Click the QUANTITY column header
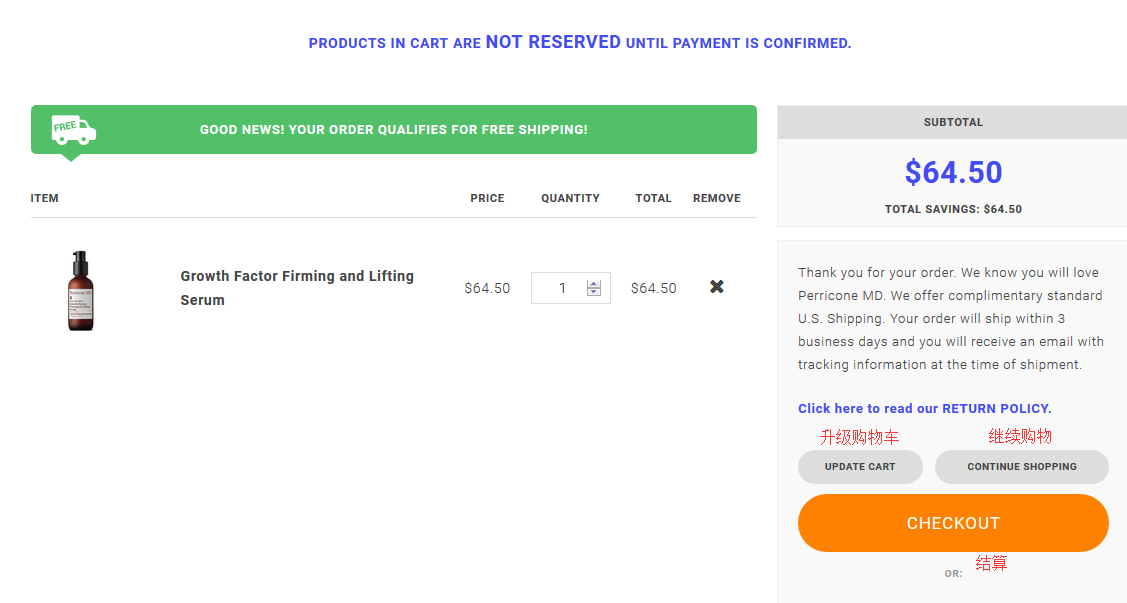This screenshot has width=1127, height=603. [x=570, y=198]
